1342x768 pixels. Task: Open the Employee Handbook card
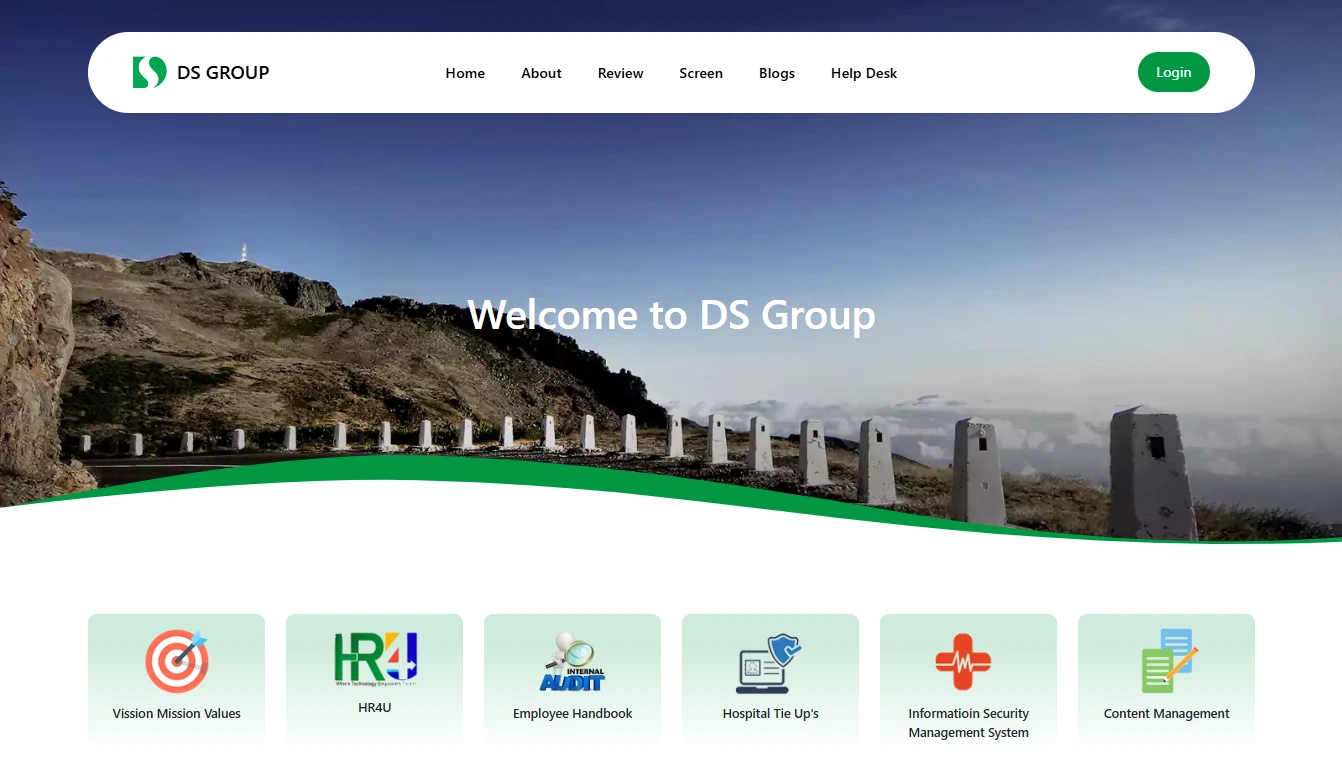point(572,690)
